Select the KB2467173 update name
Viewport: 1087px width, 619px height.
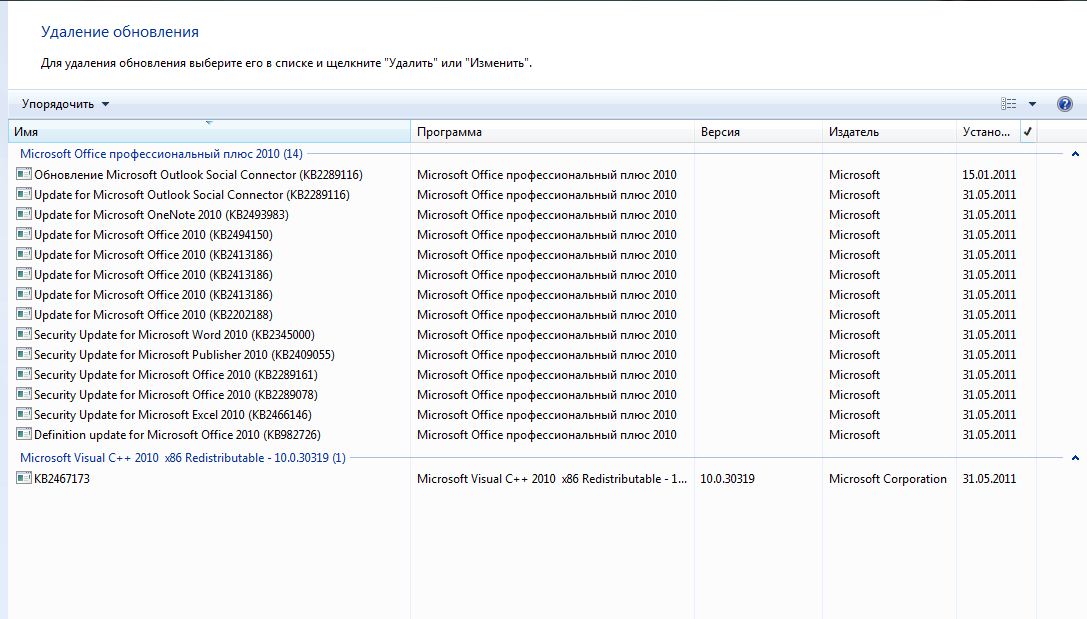(62, 478)
